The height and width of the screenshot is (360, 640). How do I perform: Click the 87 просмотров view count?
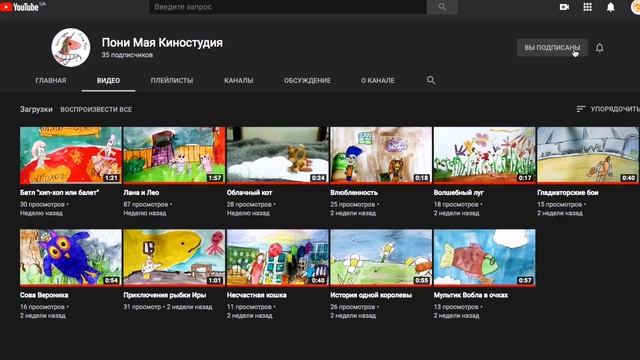click(146, 204)
